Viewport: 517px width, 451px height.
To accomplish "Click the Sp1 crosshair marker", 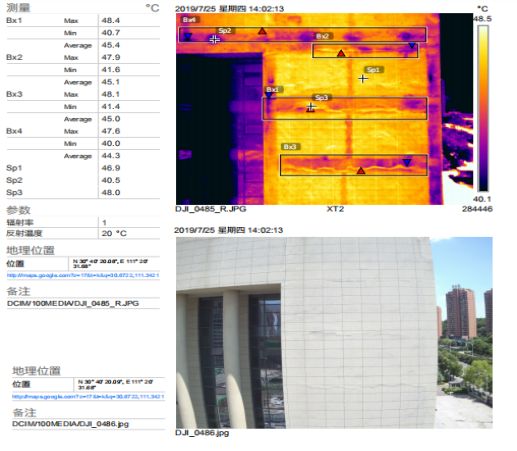I will pos(363,79).
